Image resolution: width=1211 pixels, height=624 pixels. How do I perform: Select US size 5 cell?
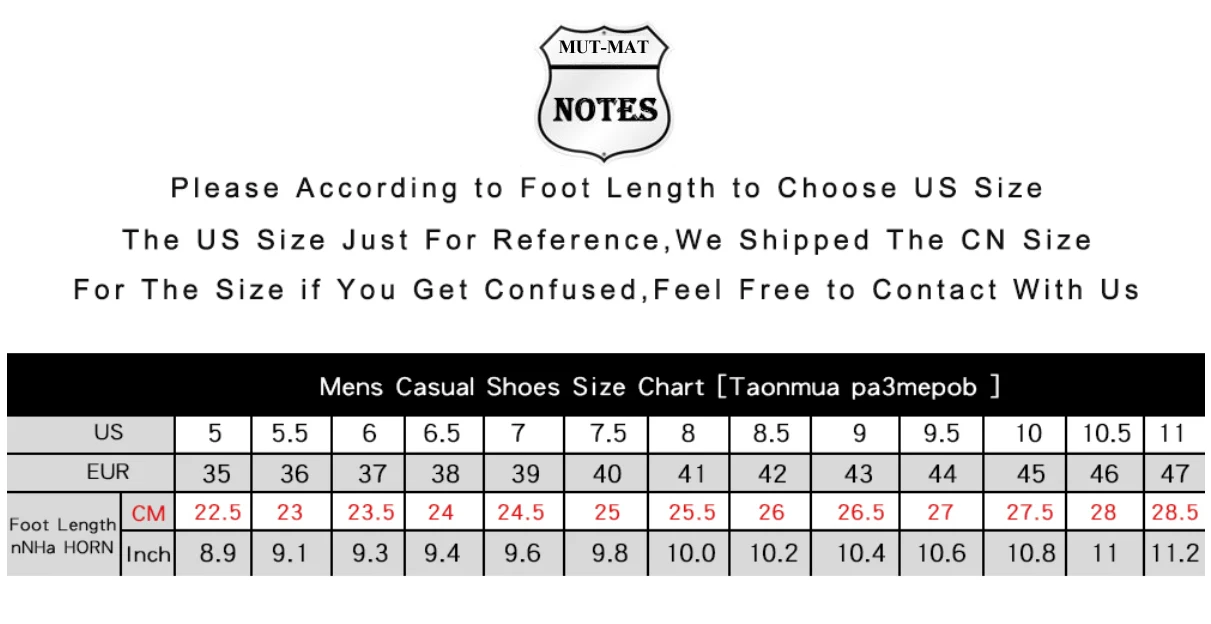pos(215,434)
